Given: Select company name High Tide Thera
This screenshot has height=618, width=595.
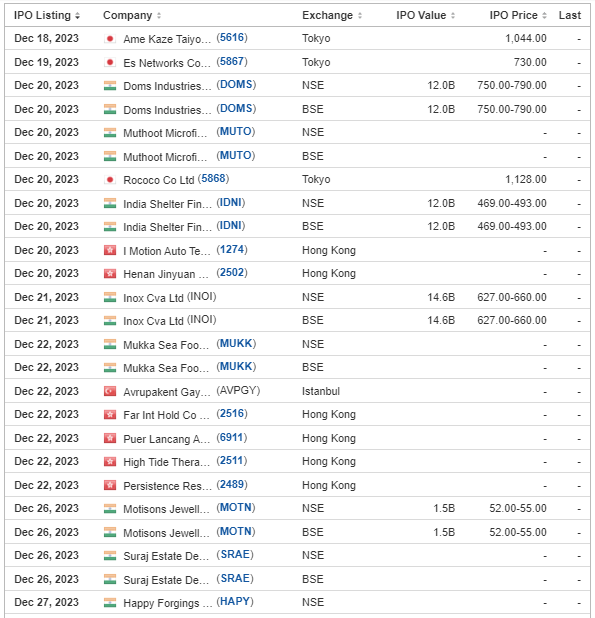Looking at the screenshot, I should click(167, 462).
